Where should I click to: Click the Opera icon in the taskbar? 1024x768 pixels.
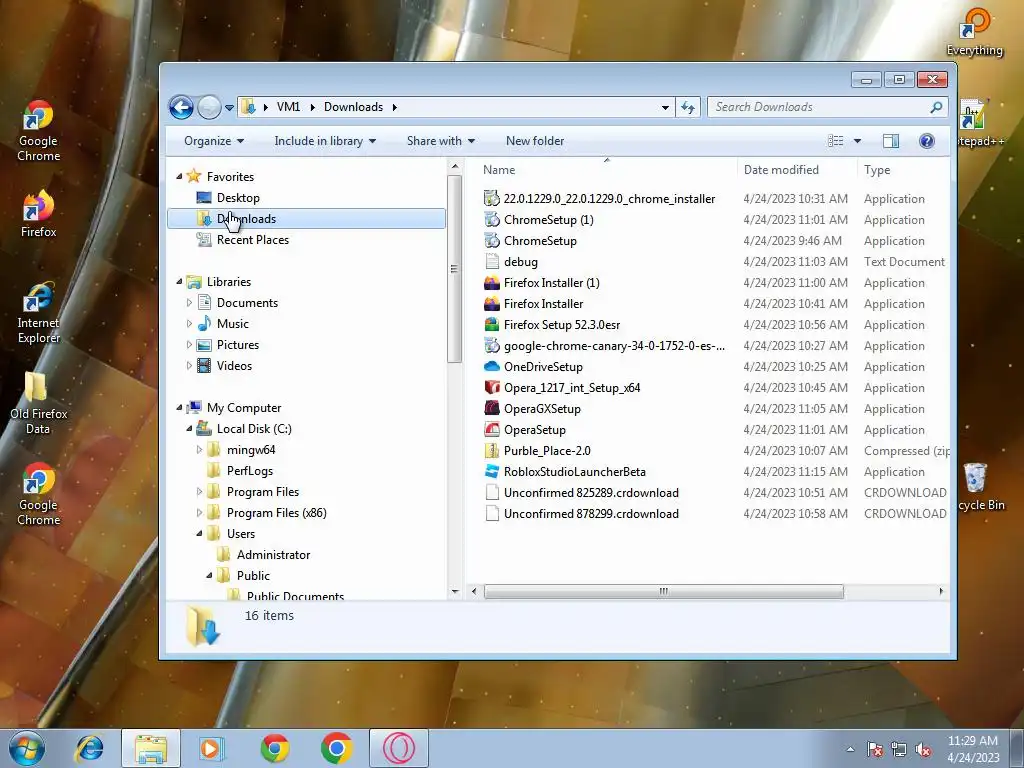(x=399, y=748)
